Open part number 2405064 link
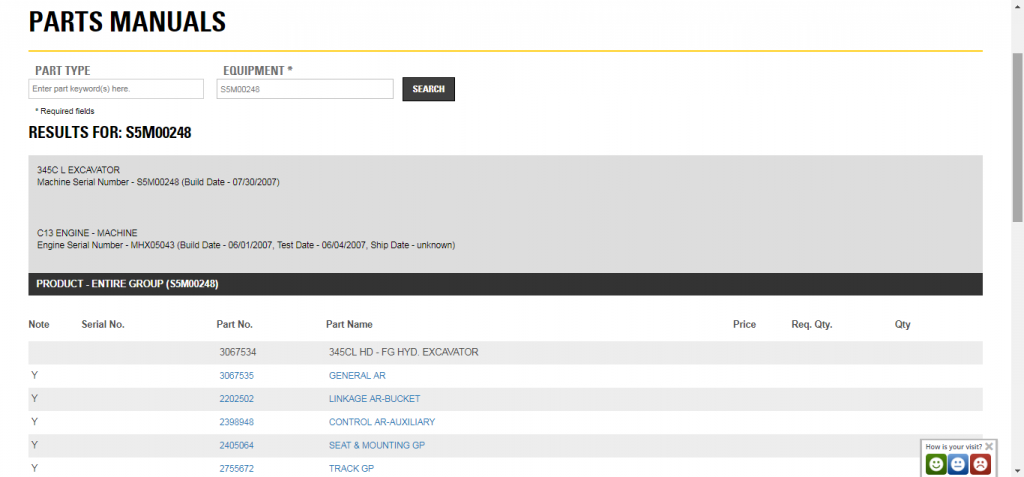The height and width of the screenshot is (477, 1024). [236, 446]
